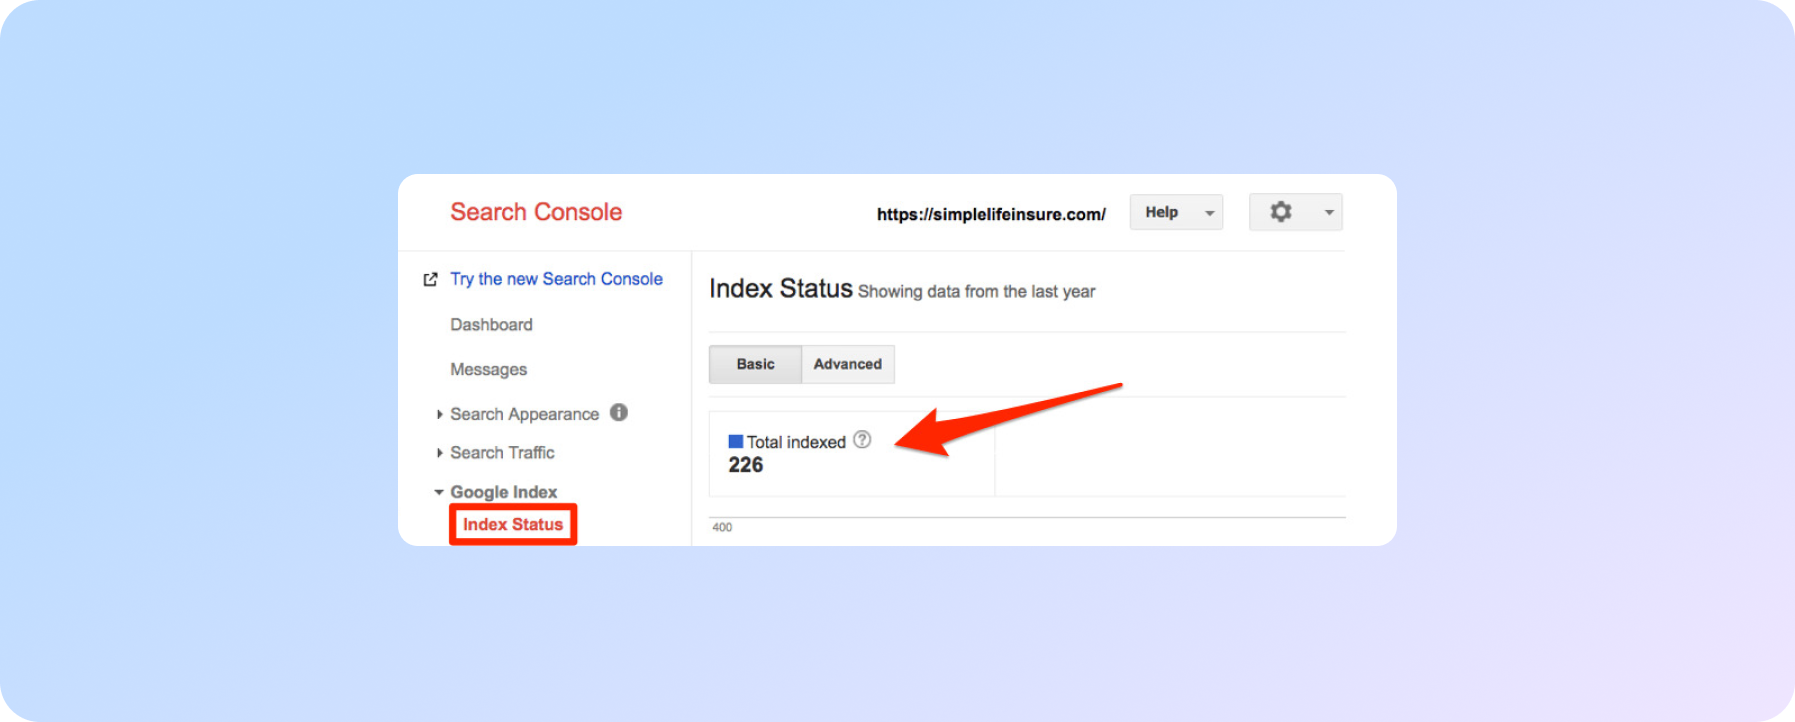Click the Total indexed label text
The height and width of the screenshot is (722, 1795).
(796, 442)
